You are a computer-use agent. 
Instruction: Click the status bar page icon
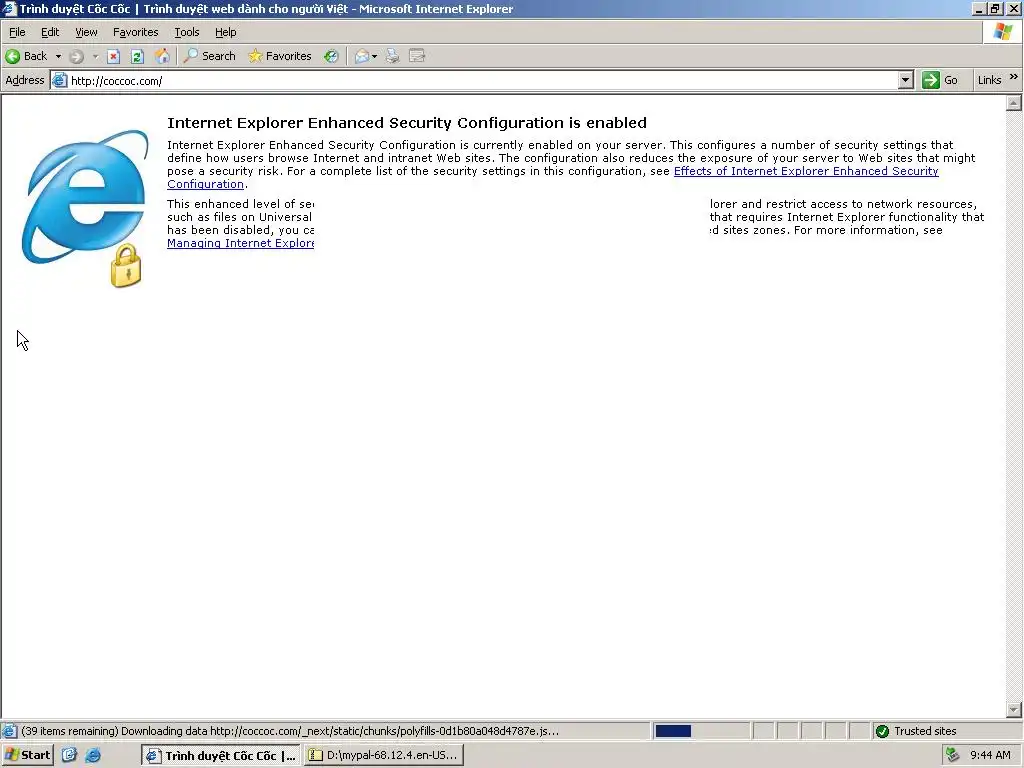click(x=9, y=731)
